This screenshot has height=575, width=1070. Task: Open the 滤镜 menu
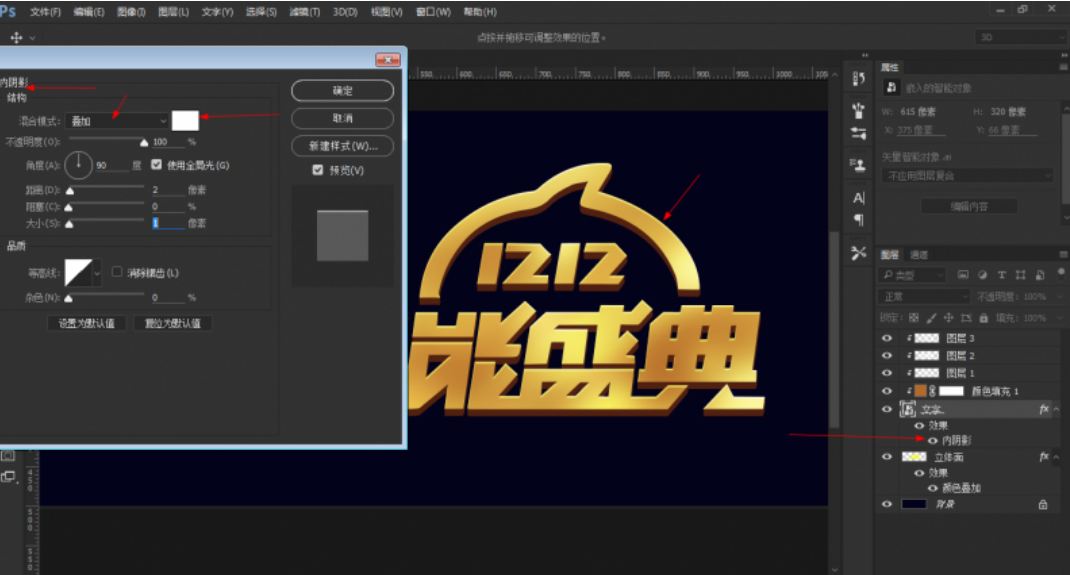click(304, 12)
